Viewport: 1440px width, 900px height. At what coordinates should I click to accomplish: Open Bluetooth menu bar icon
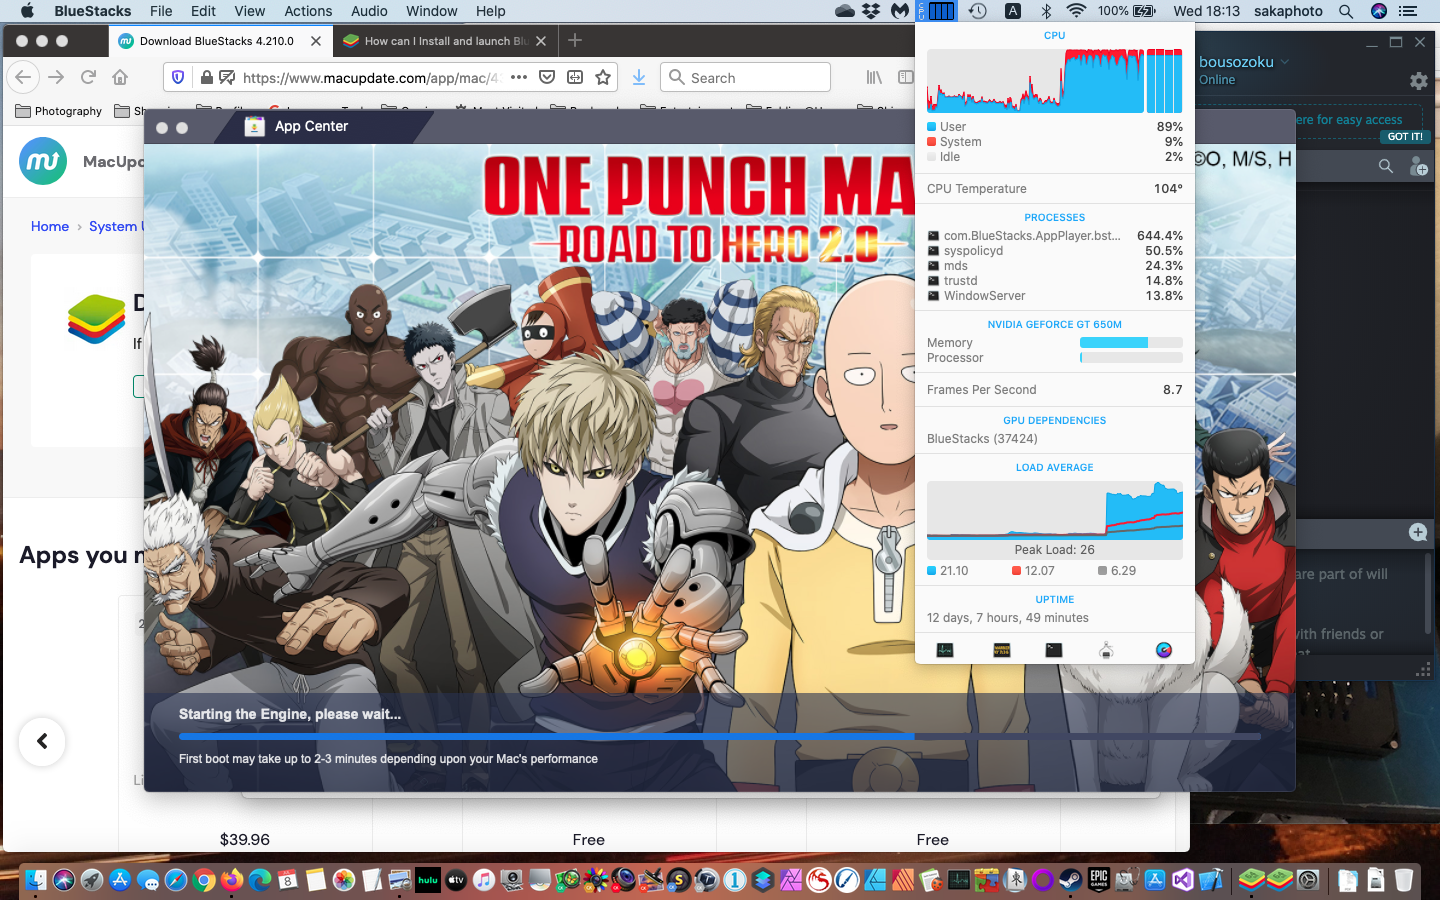(1046, 11)
